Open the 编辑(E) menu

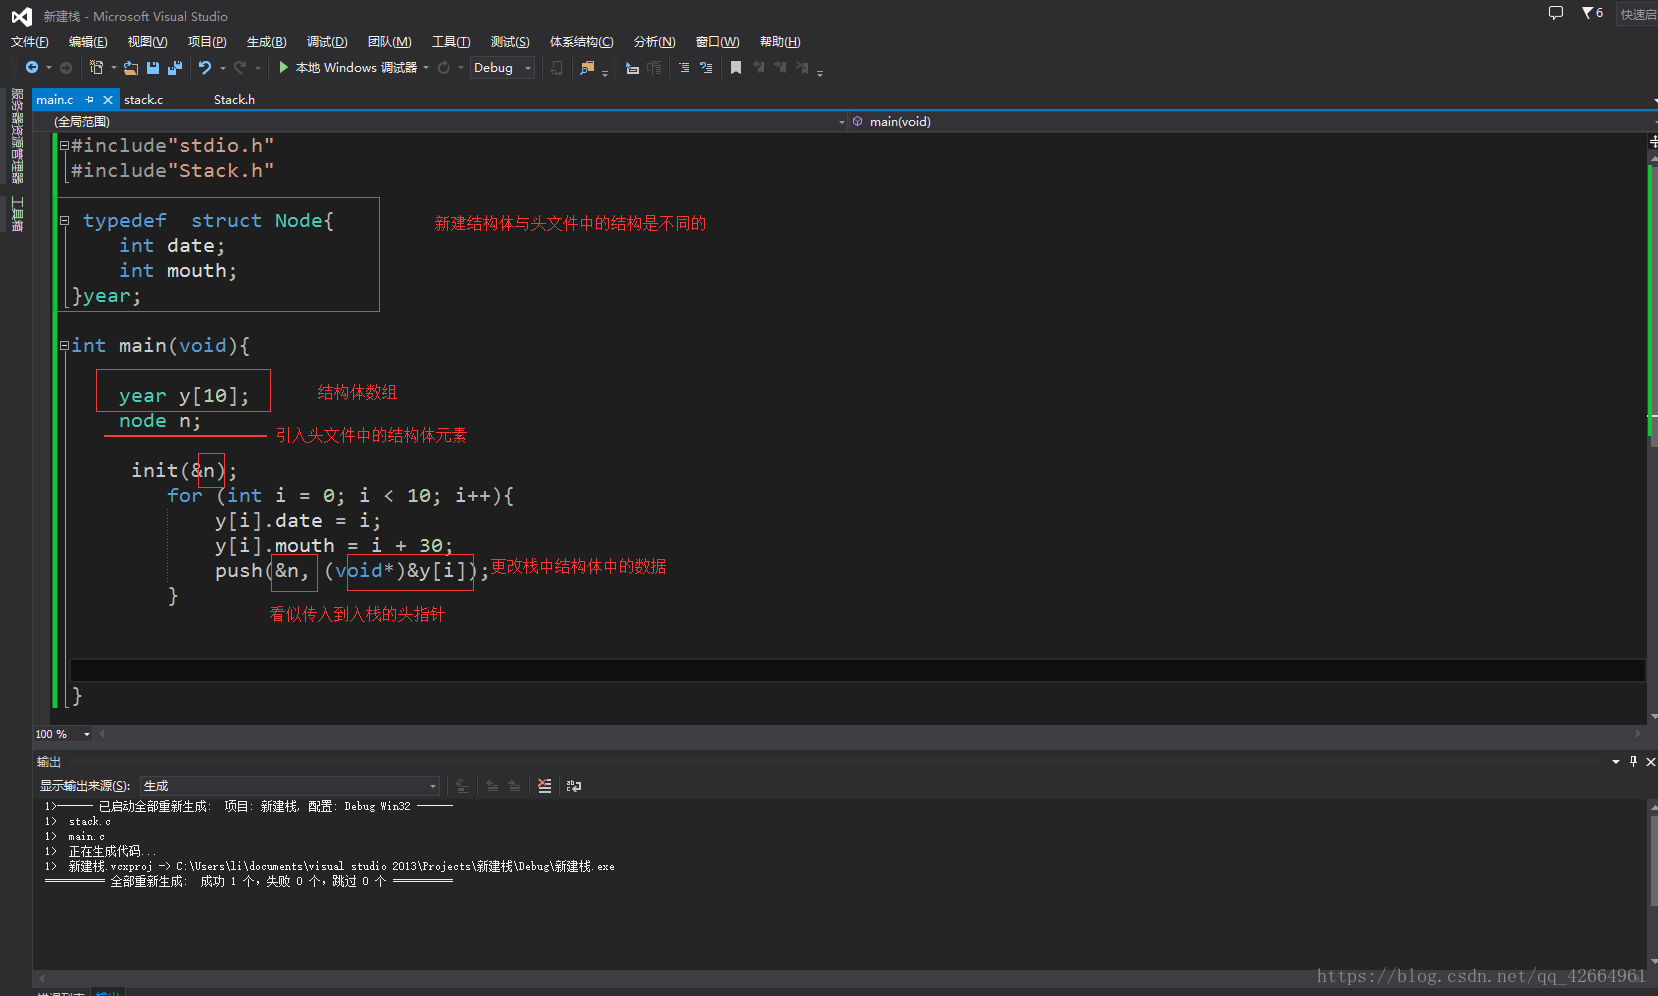click(88, 42)
